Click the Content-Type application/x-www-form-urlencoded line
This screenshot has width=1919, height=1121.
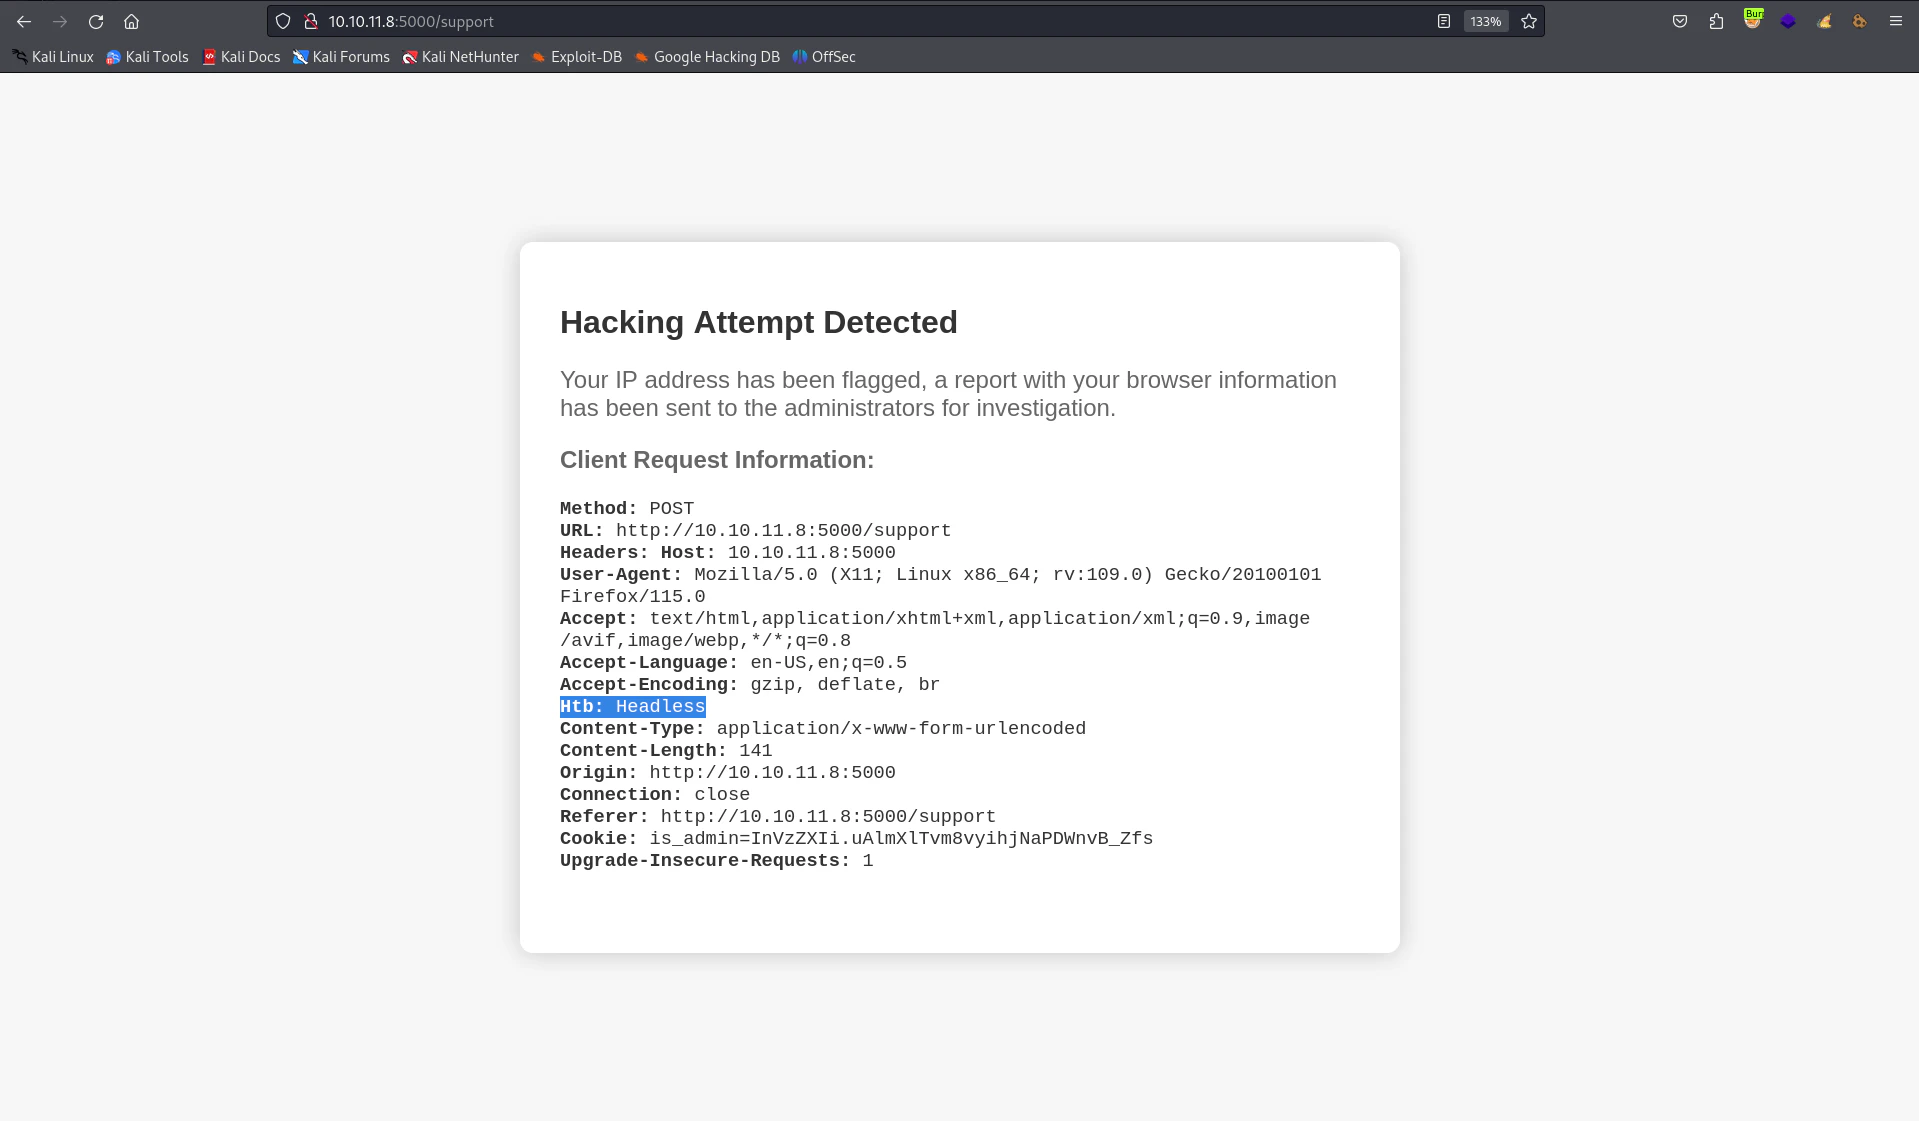pos(823,728)
